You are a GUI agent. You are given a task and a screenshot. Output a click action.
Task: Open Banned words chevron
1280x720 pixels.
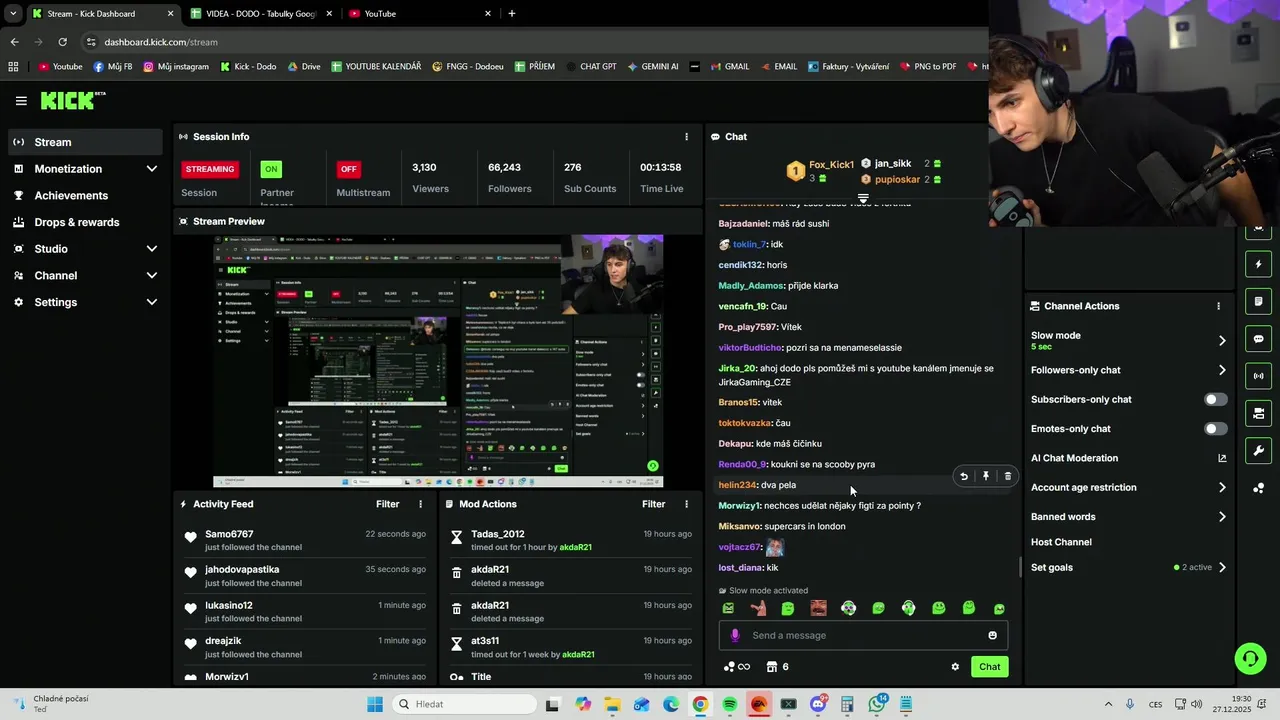click(x=1222, y=517)
